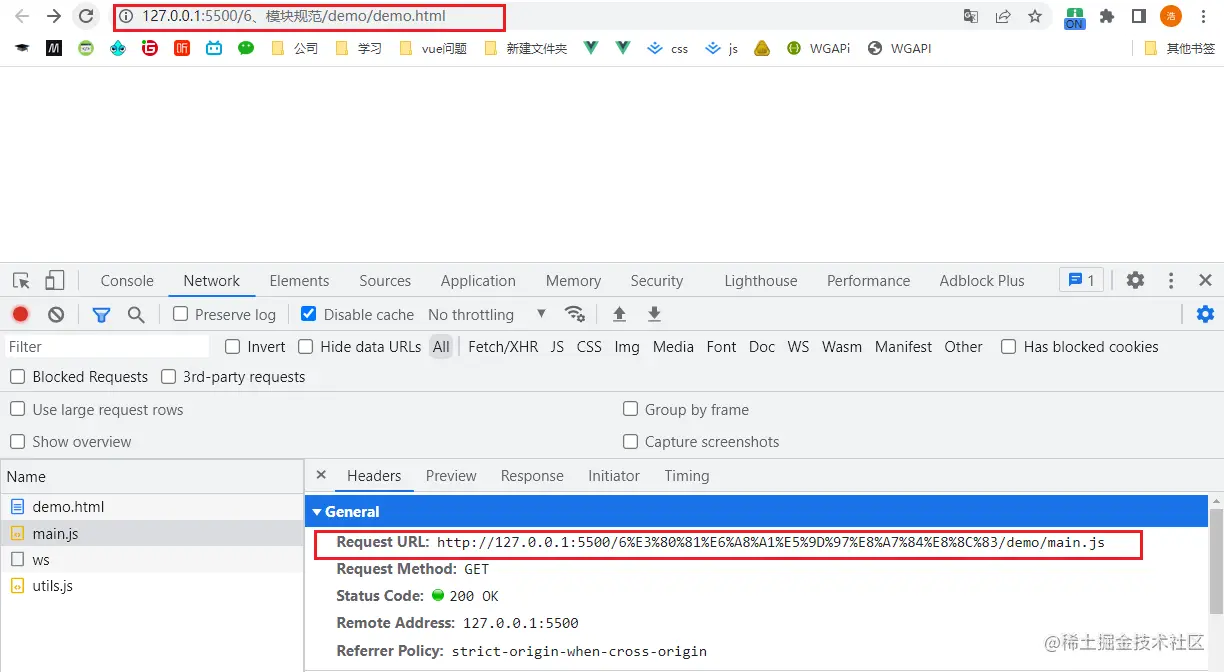The image size is (1224, 672).
Task: Switch to the Elements tab
Action: pos(299,281)
